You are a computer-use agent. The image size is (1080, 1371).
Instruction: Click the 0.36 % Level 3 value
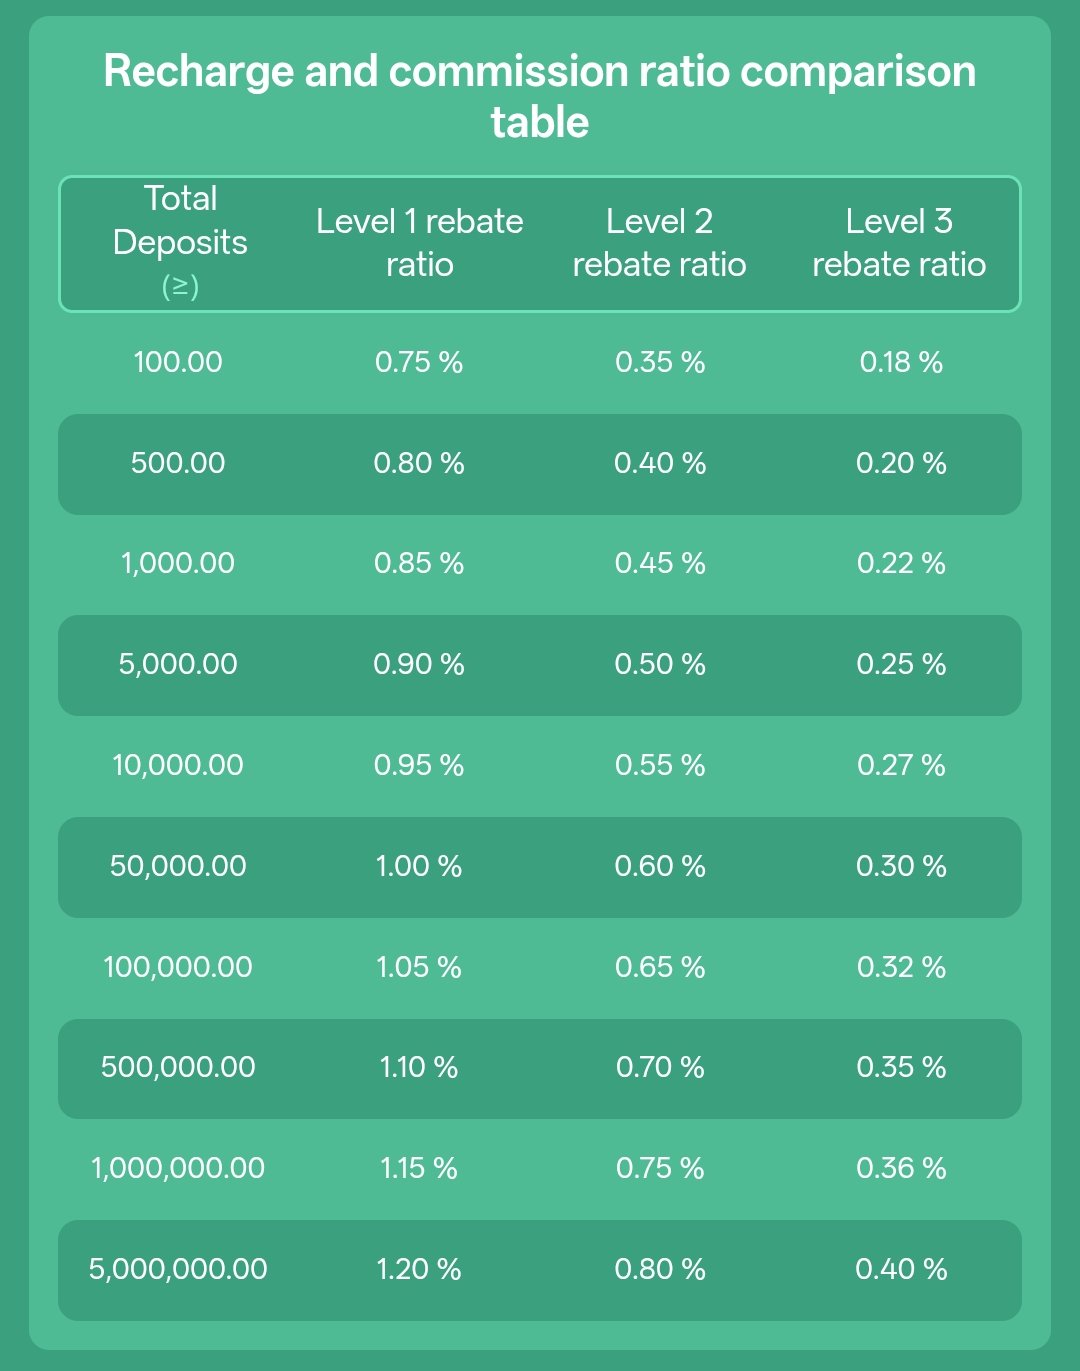pyautogui.click(x=901, y=1168)
